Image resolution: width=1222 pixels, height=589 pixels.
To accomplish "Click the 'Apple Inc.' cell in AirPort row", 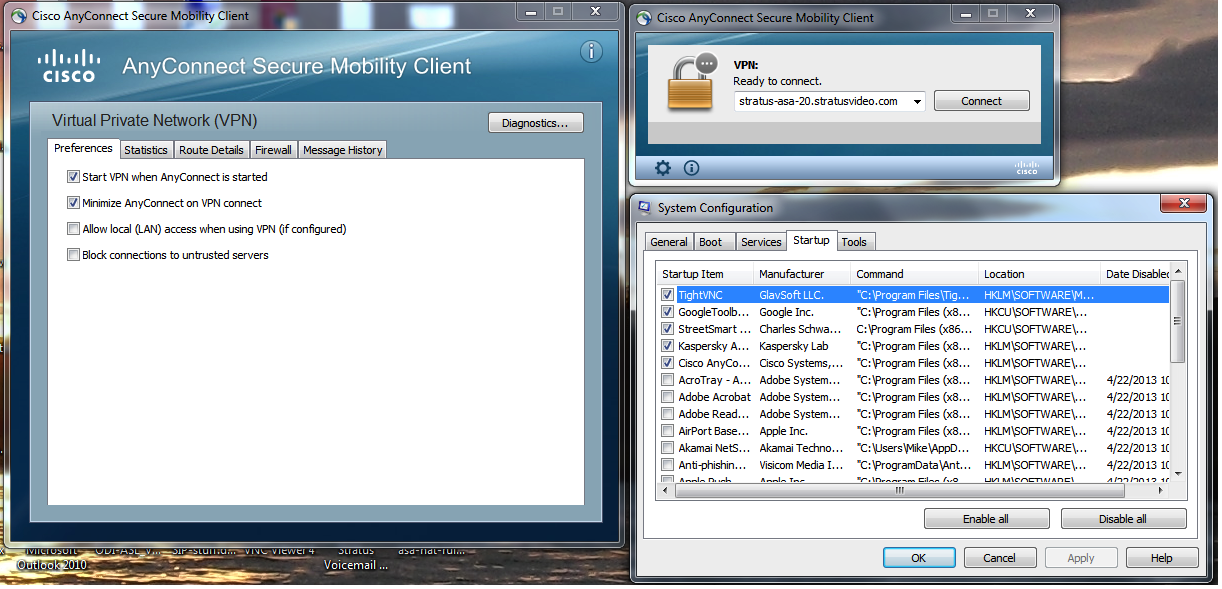I will [x=783, y=431].
